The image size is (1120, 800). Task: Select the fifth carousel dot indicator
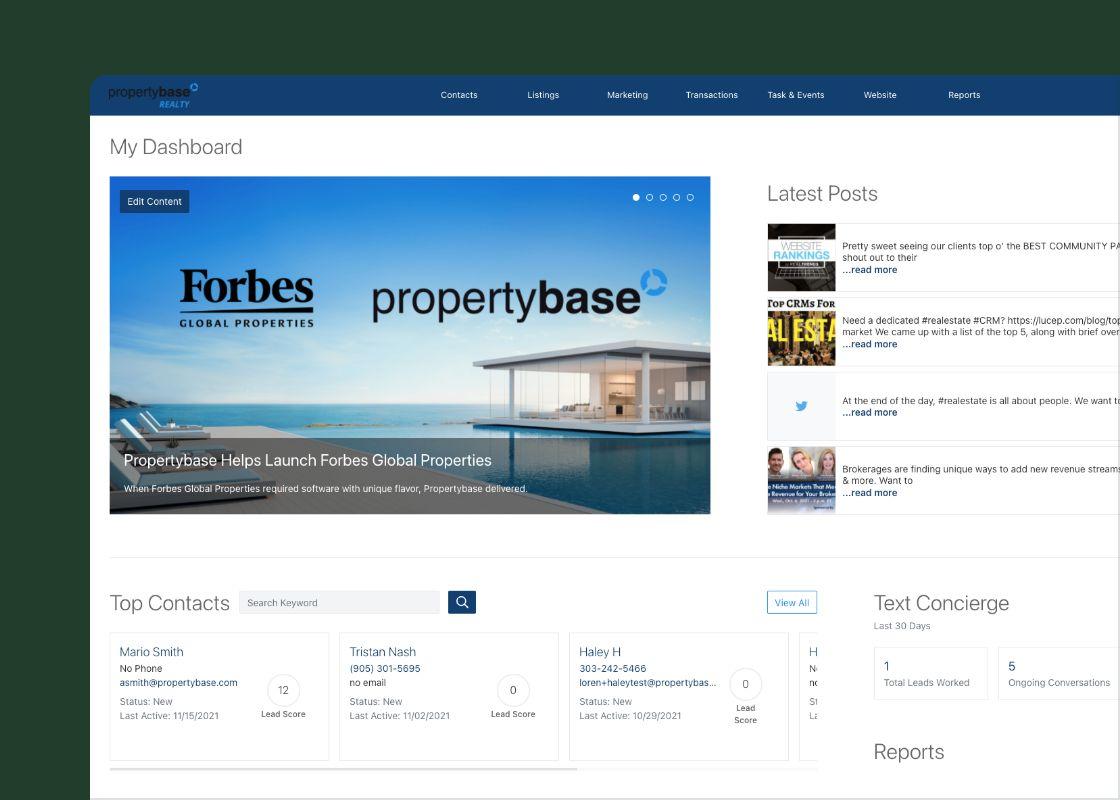coord(690,197)
